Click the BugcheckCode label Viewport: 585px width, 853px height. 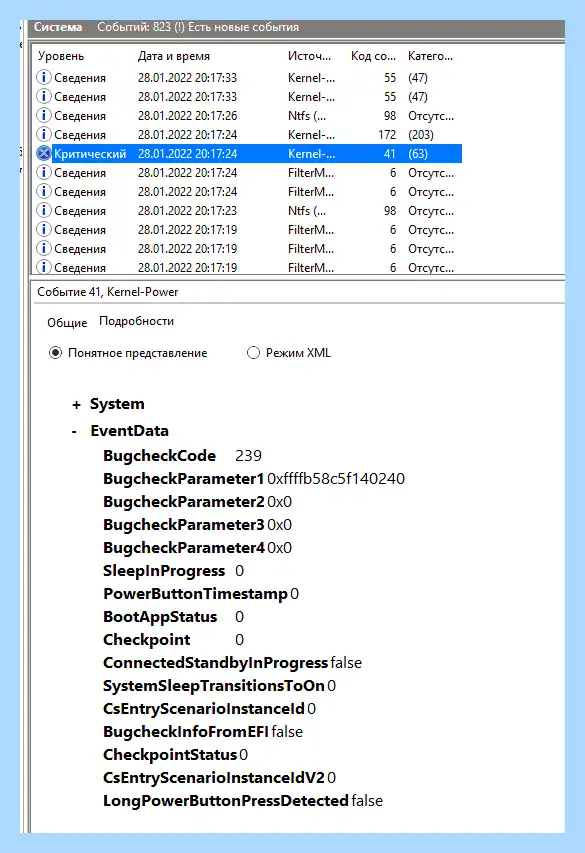159,456
